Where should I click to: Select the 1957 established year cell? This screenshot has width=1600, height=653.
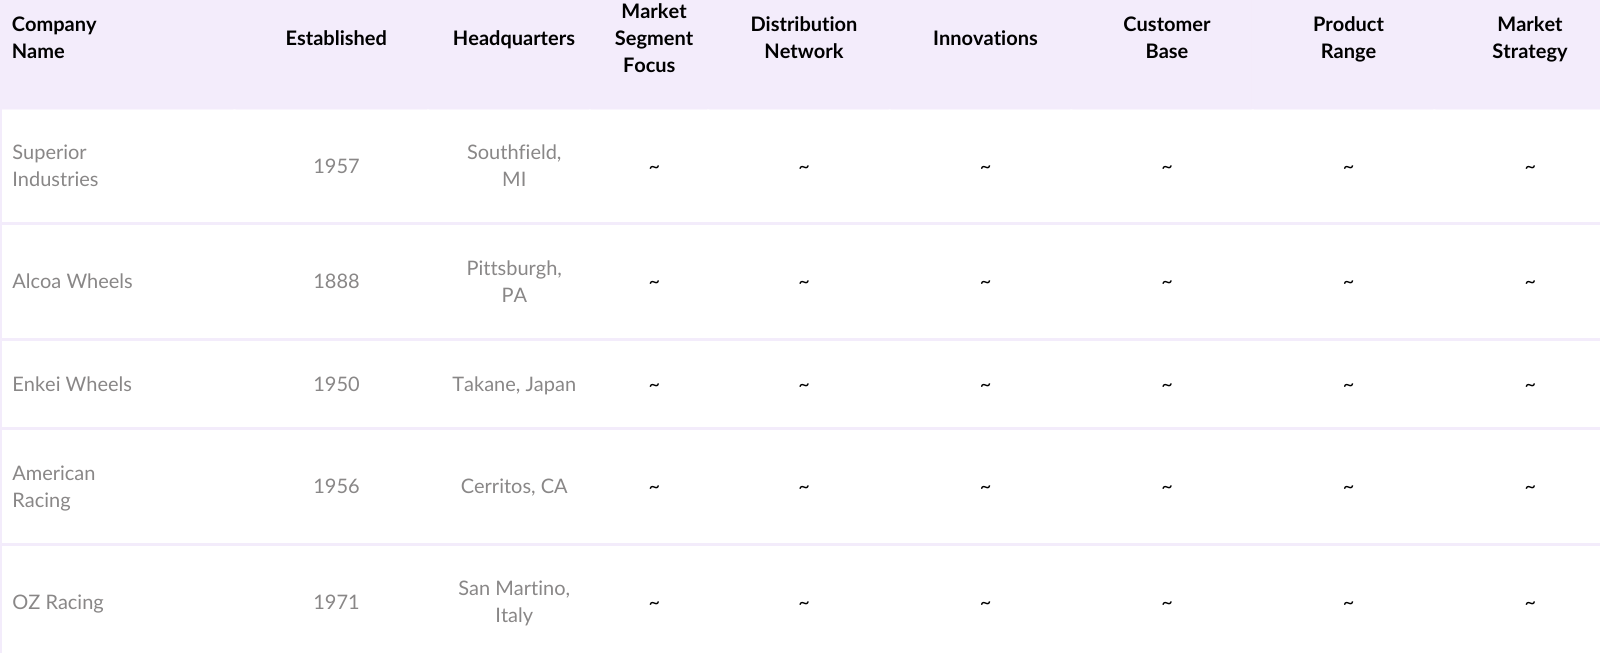tap(336, 166)
